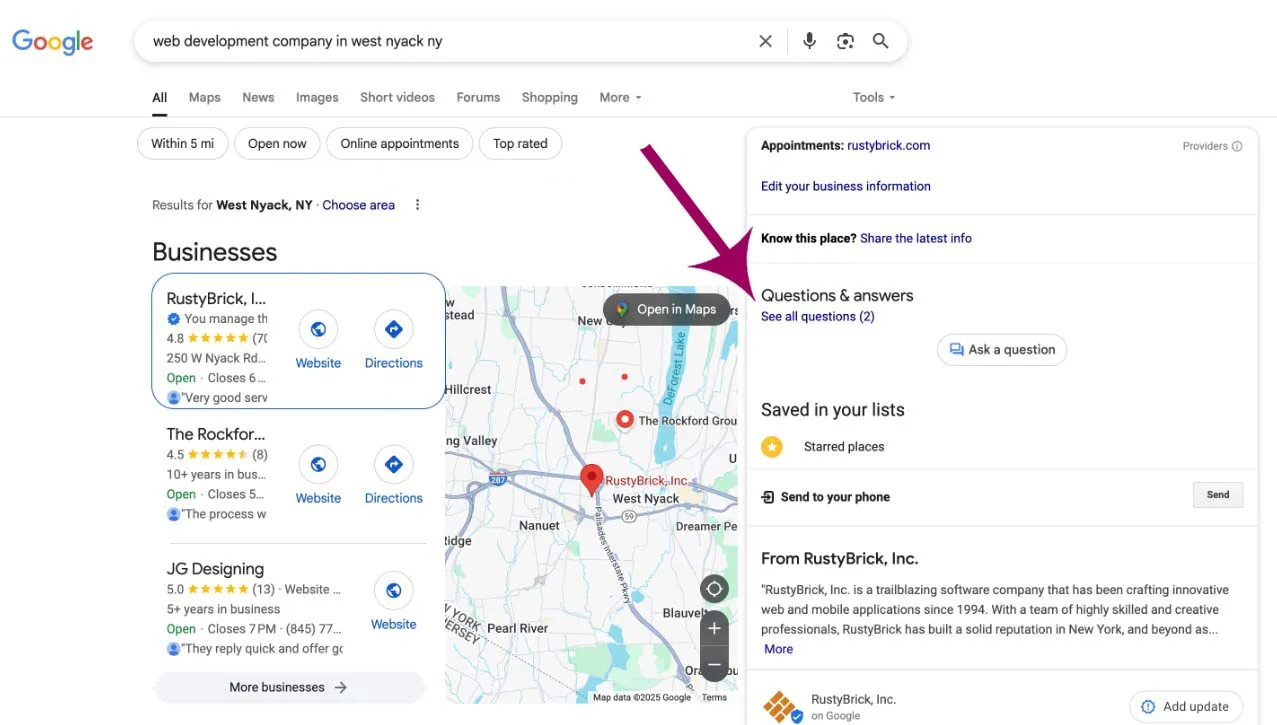This screenshot has height=725, width=1277.
Task: Switch to the Forums tab
Action: (x=478, y=97)
